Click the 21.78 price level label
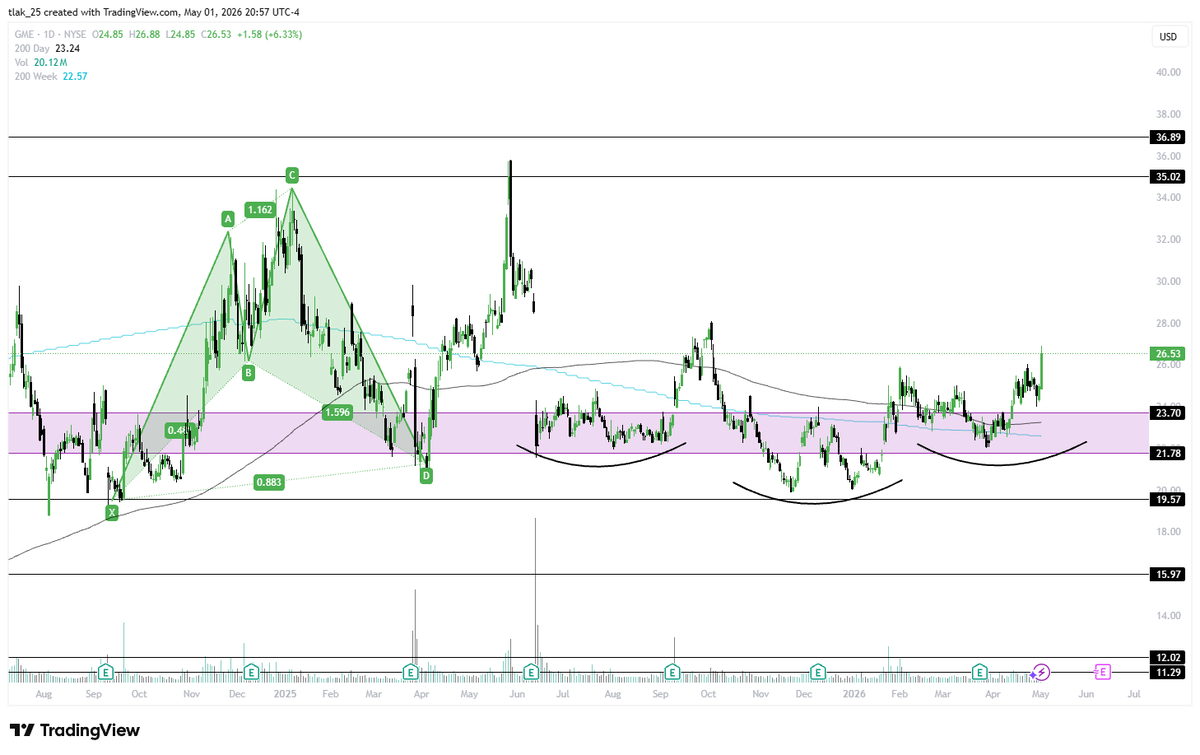 coord(1168,453)
